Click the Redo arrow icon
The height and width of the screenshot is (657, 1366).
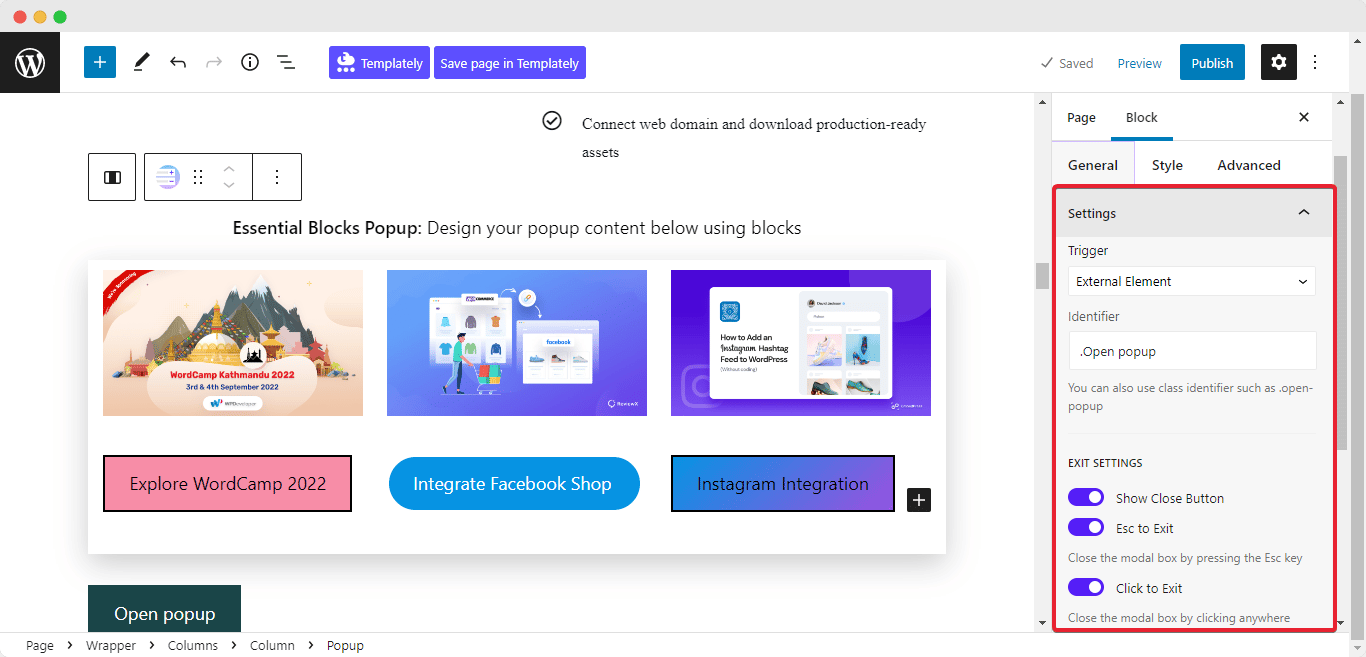(x=214, y=62)
